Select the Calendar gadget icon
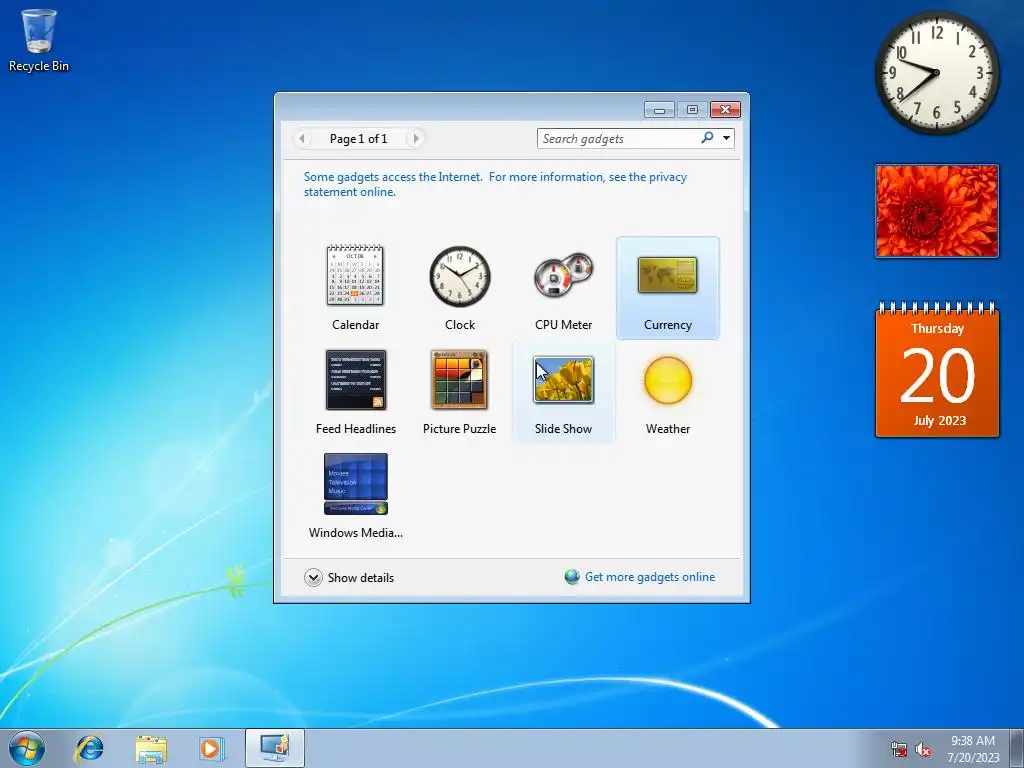The image size is (1024, 768). point(355,276)
